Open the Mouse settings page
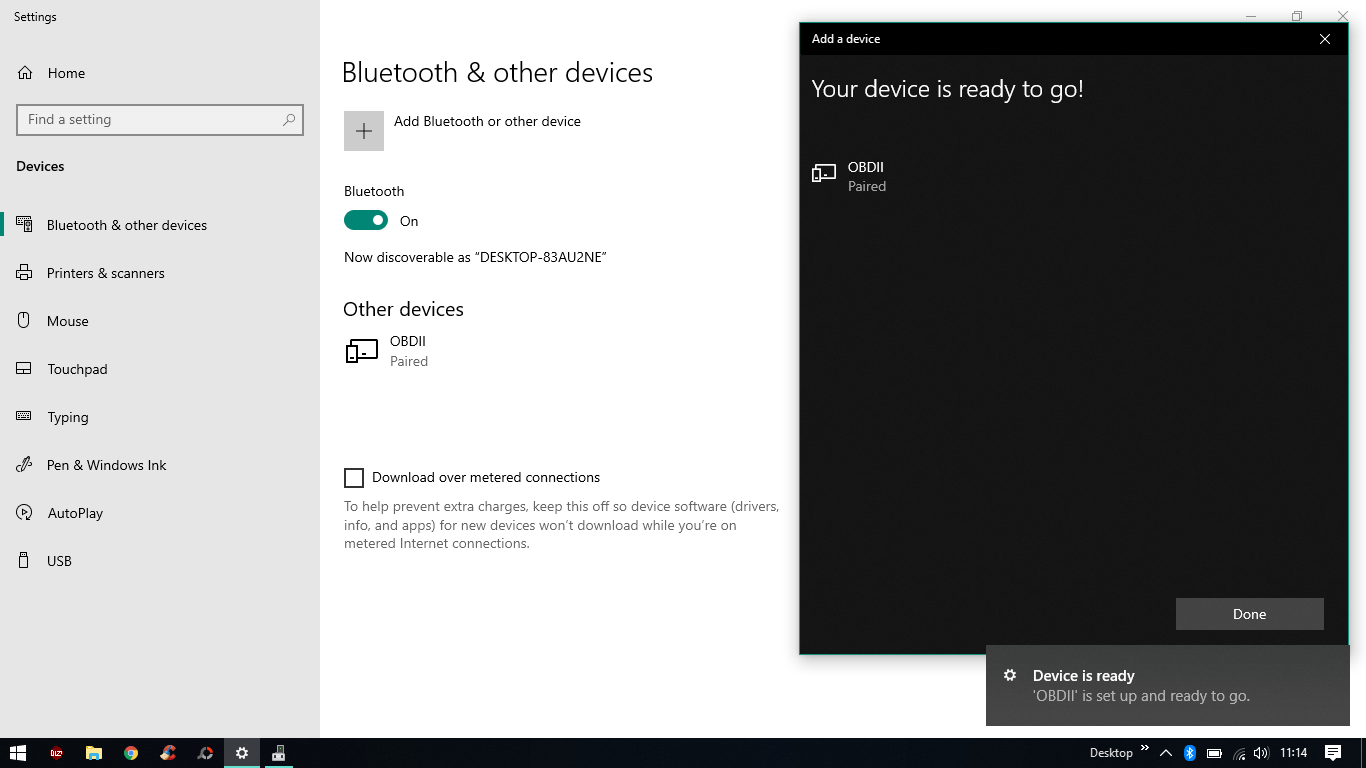Image resolution: width=1366 pixels, height=768 pixels. click(x=67, y=321)
